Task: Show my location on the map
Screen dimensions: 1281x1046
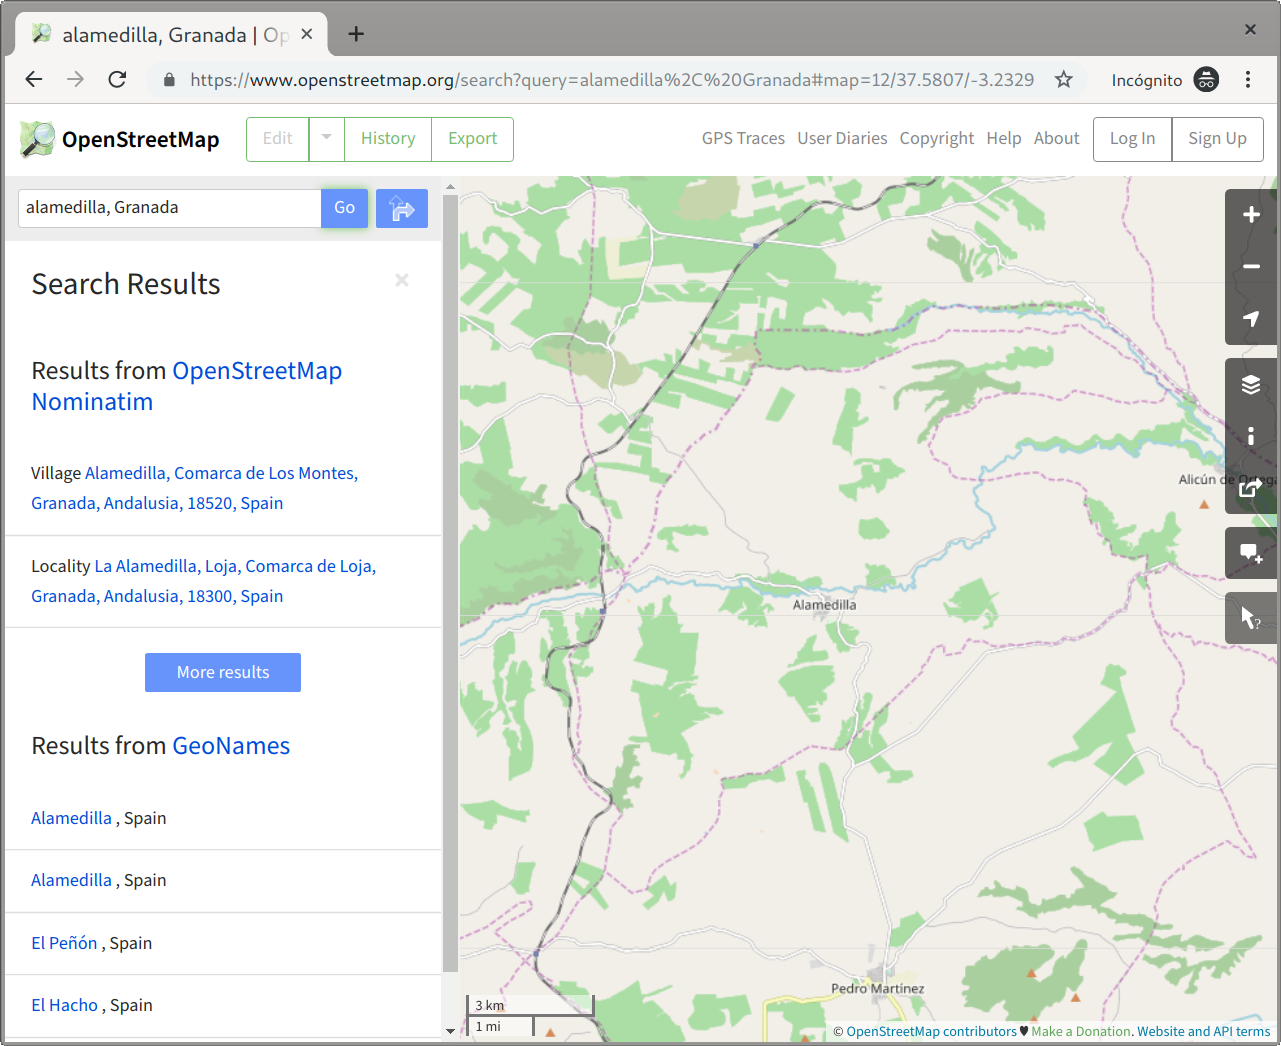Action: (x=1251, y=319)
